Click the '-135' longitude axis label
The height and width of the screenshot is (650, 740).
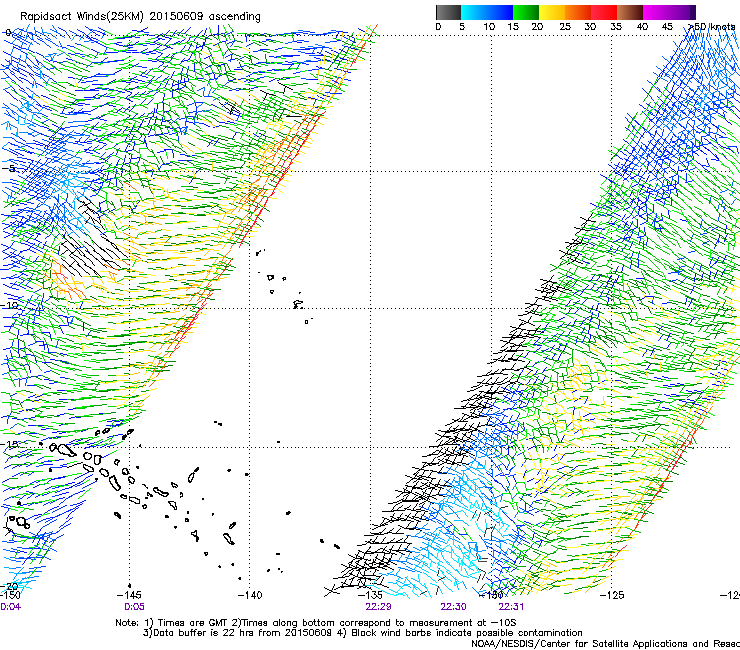pyautogui.click(x=370, y=595)
